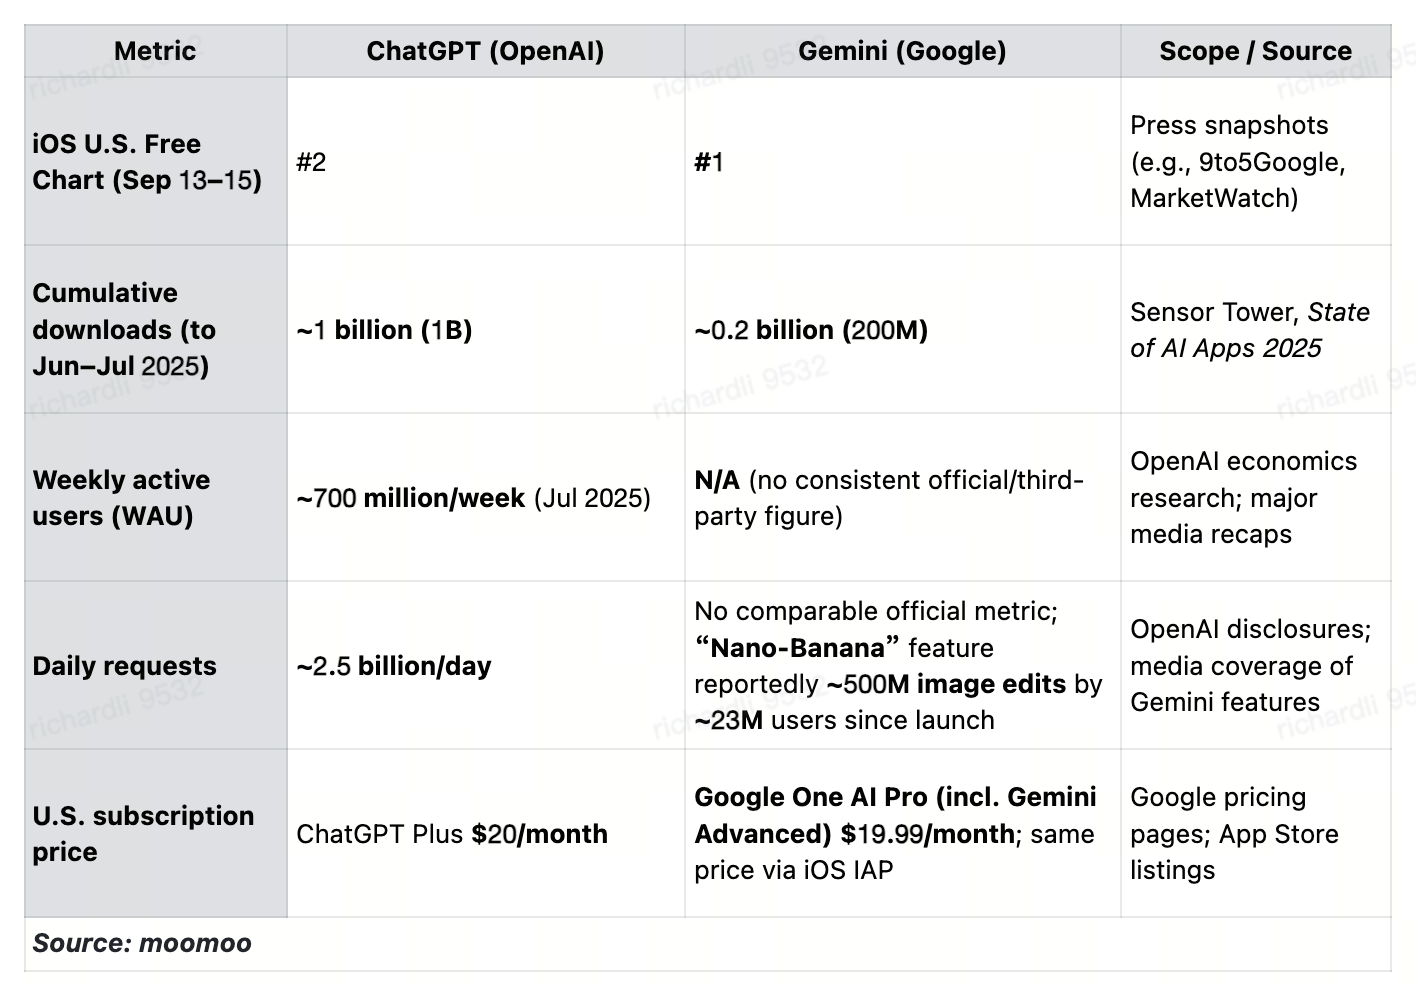Click the iOS U.S. Free Chart row label
This screenshot has height=996, width=1416.
(147, 162)
